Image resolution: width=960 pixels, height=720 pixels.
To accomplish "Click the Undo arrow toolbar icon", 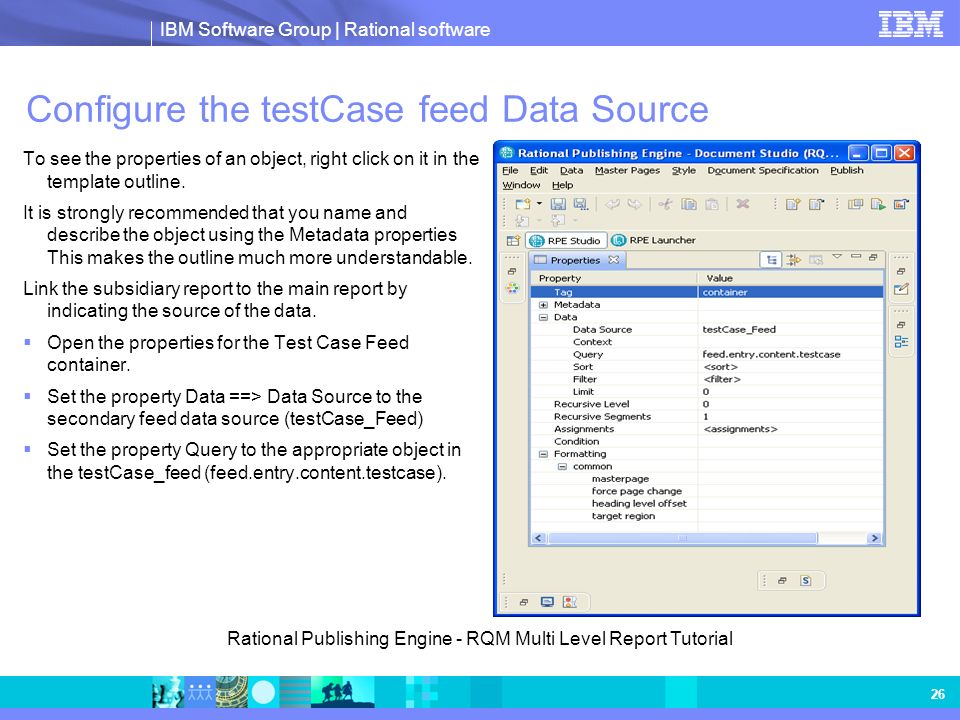I will (x=612, y=204).
